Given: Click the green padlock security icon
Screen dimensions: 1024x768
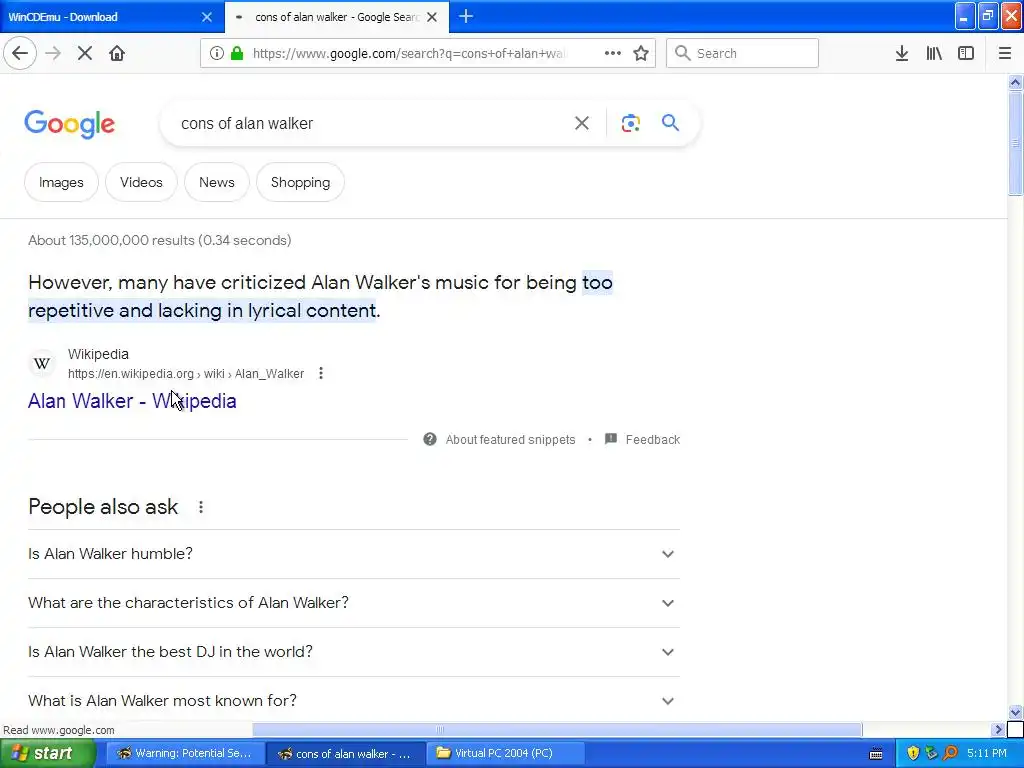Looking at the screenshot, I should pos(237,54).
